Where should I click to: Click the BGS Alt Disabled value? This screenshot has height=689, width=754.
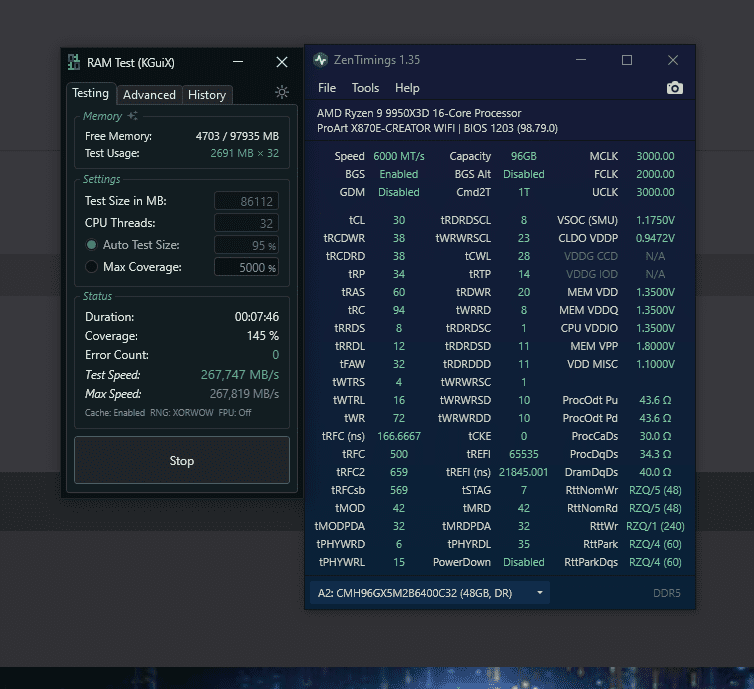coord(524,174)
